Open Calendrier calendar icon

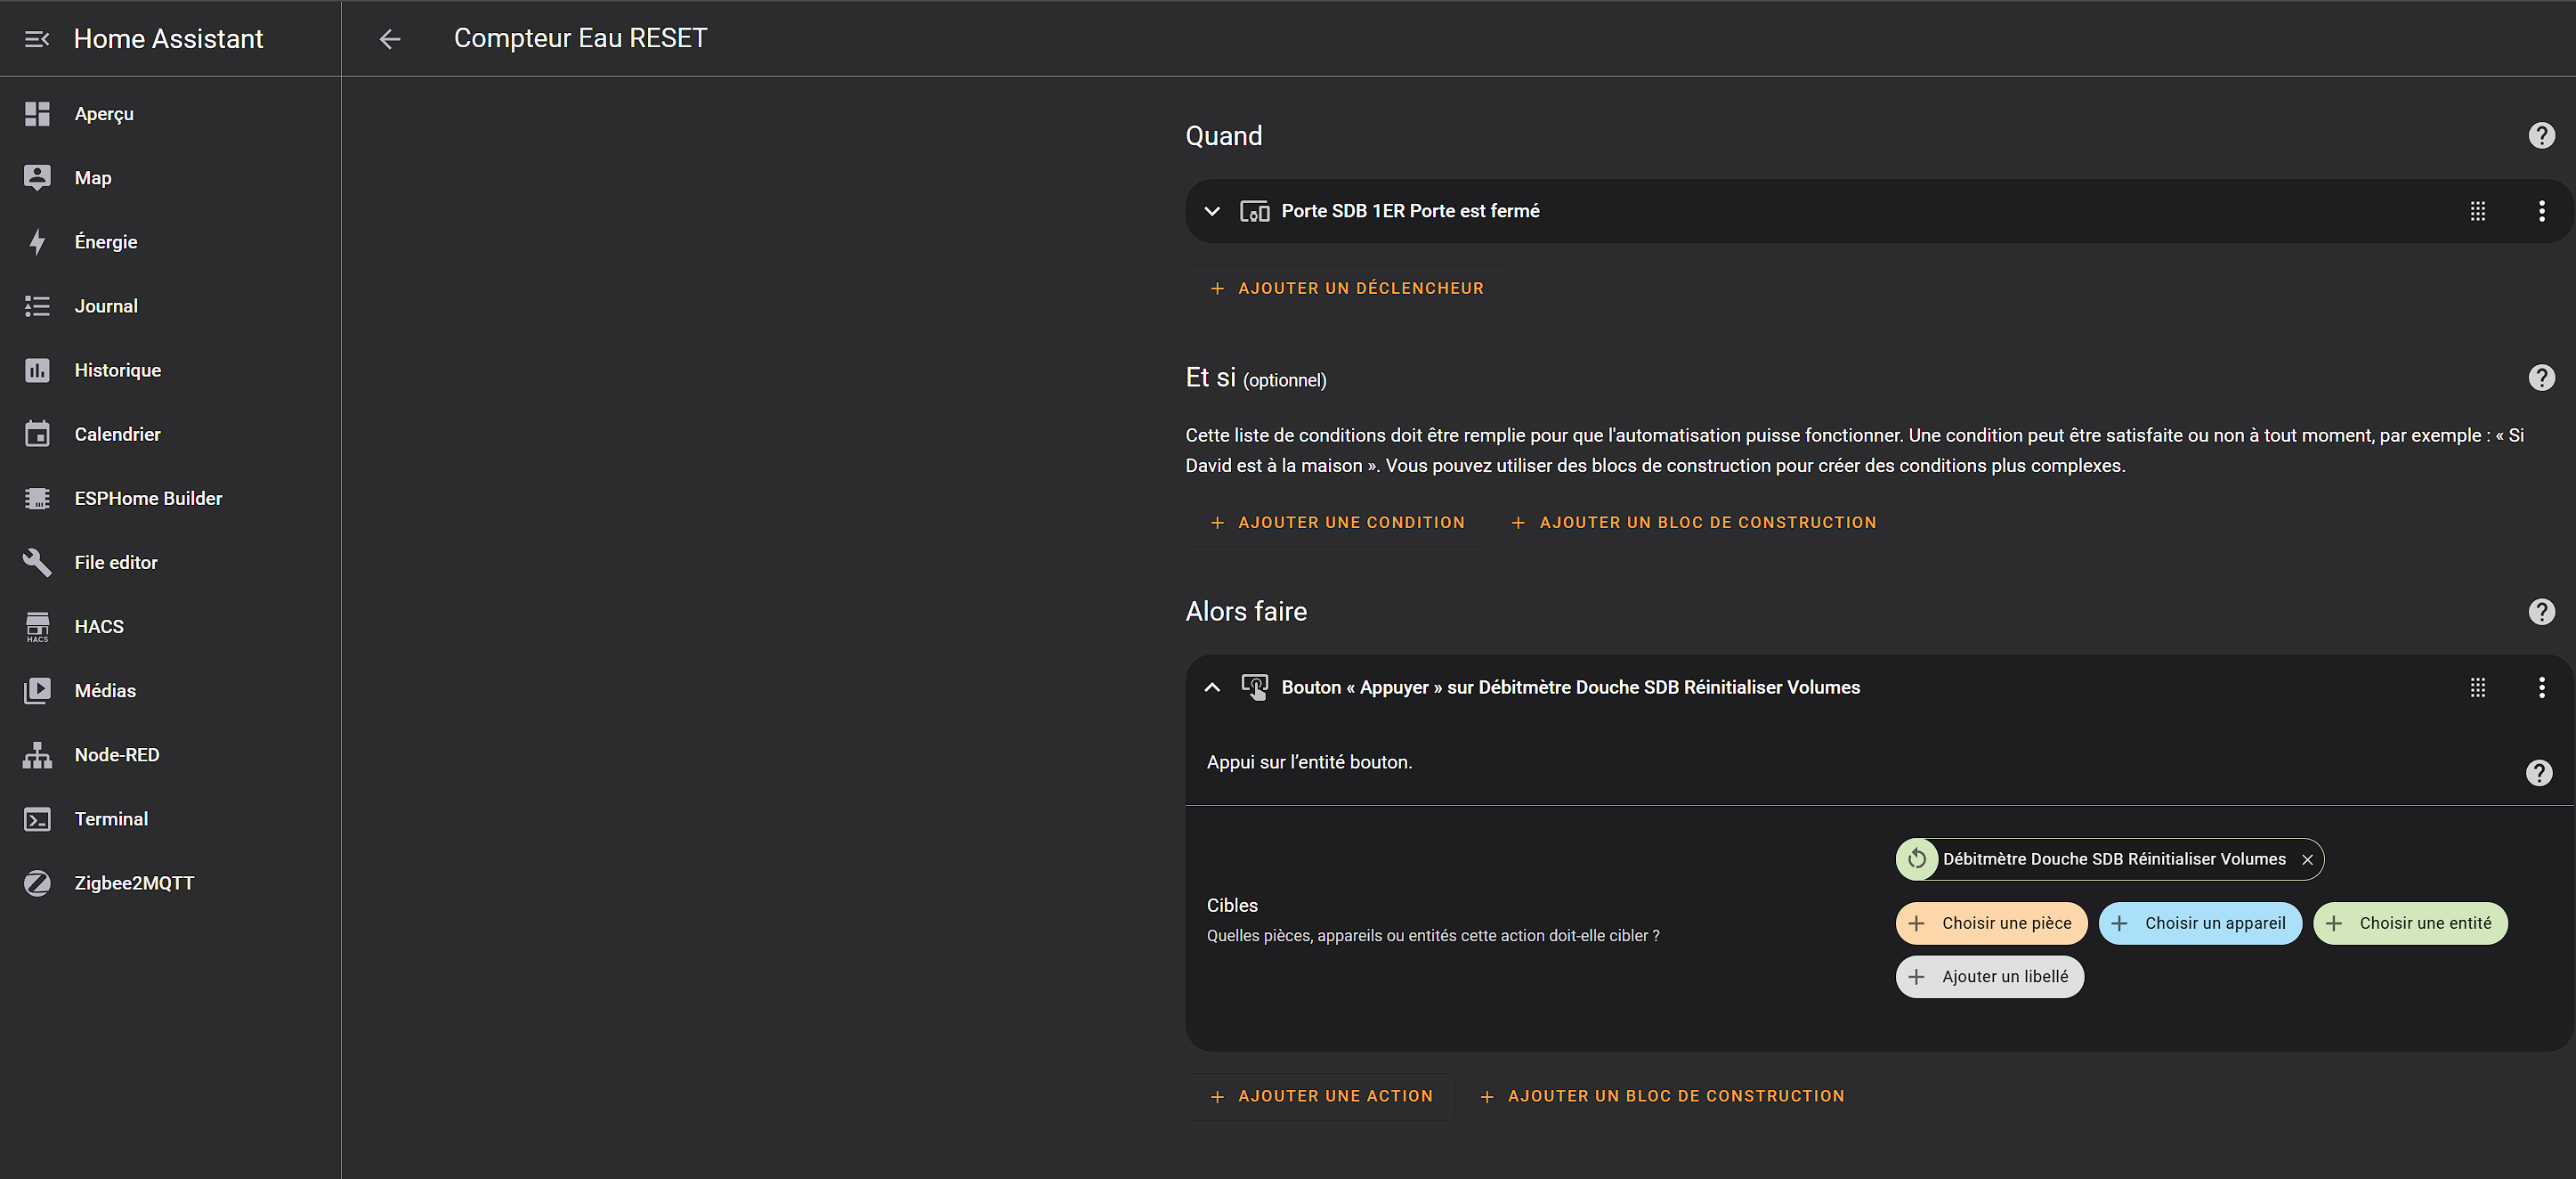coord(37,434)
